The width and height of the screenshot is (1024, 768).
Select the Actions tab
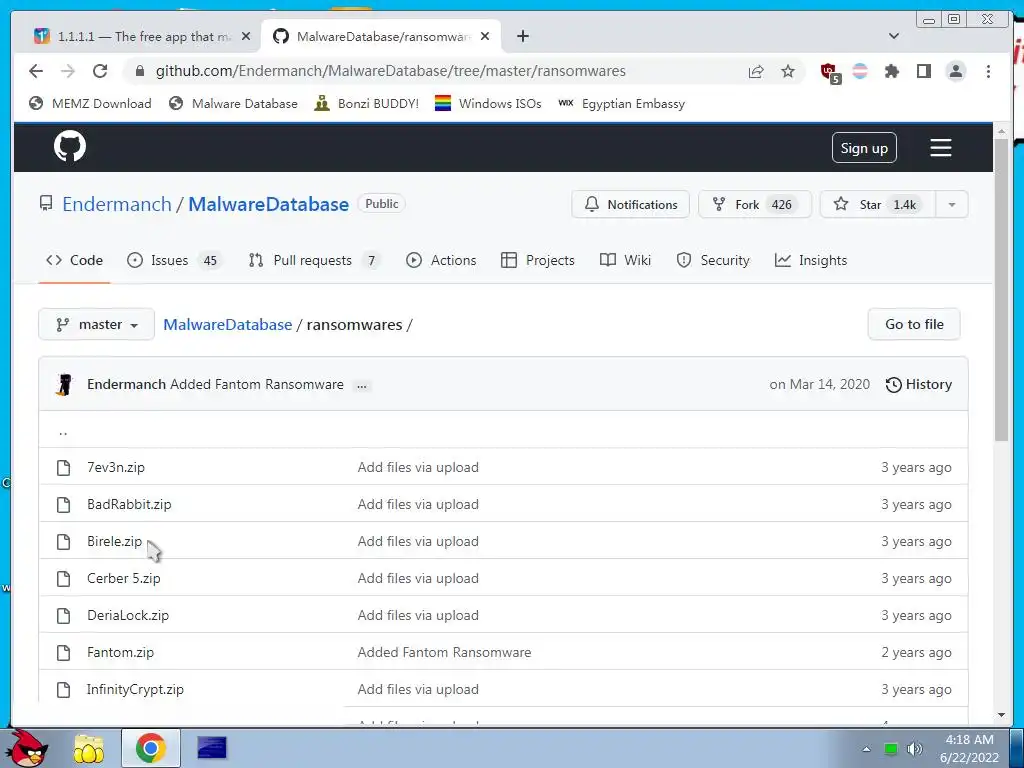pyautogui.click(x=441, y=261)
